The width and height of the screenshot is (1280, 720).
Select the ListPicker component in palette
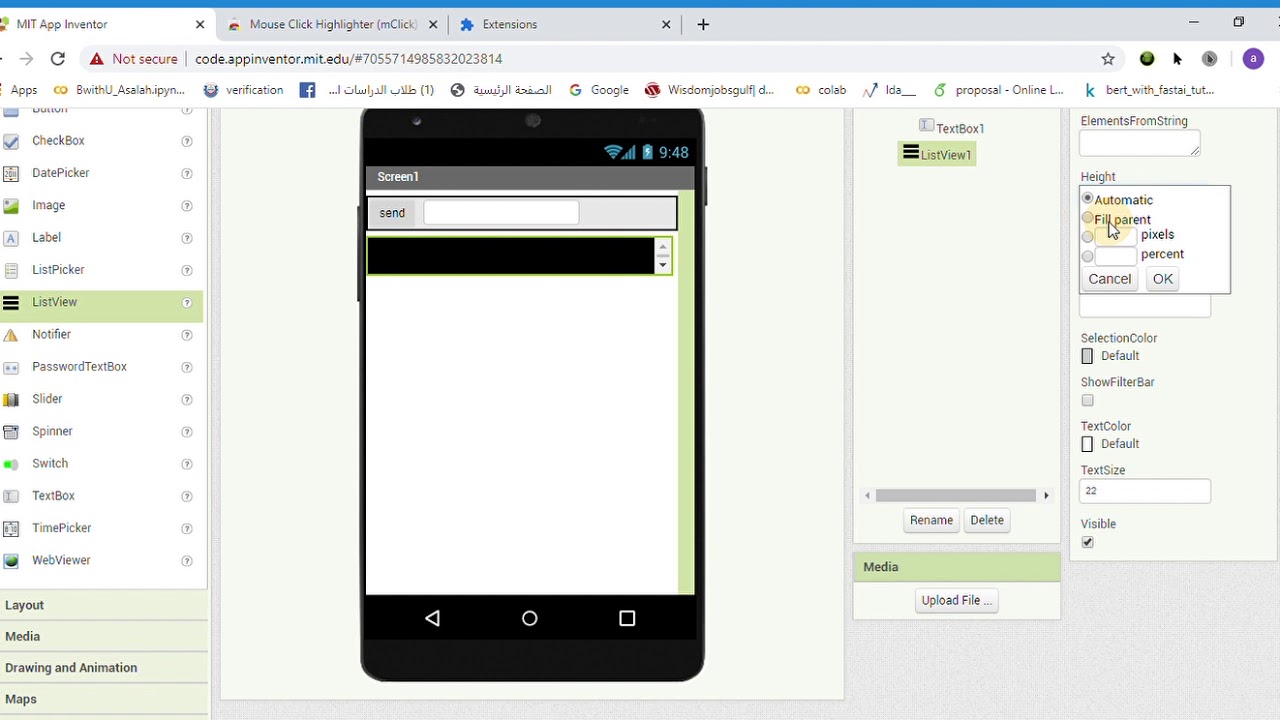tap(58, 270)
